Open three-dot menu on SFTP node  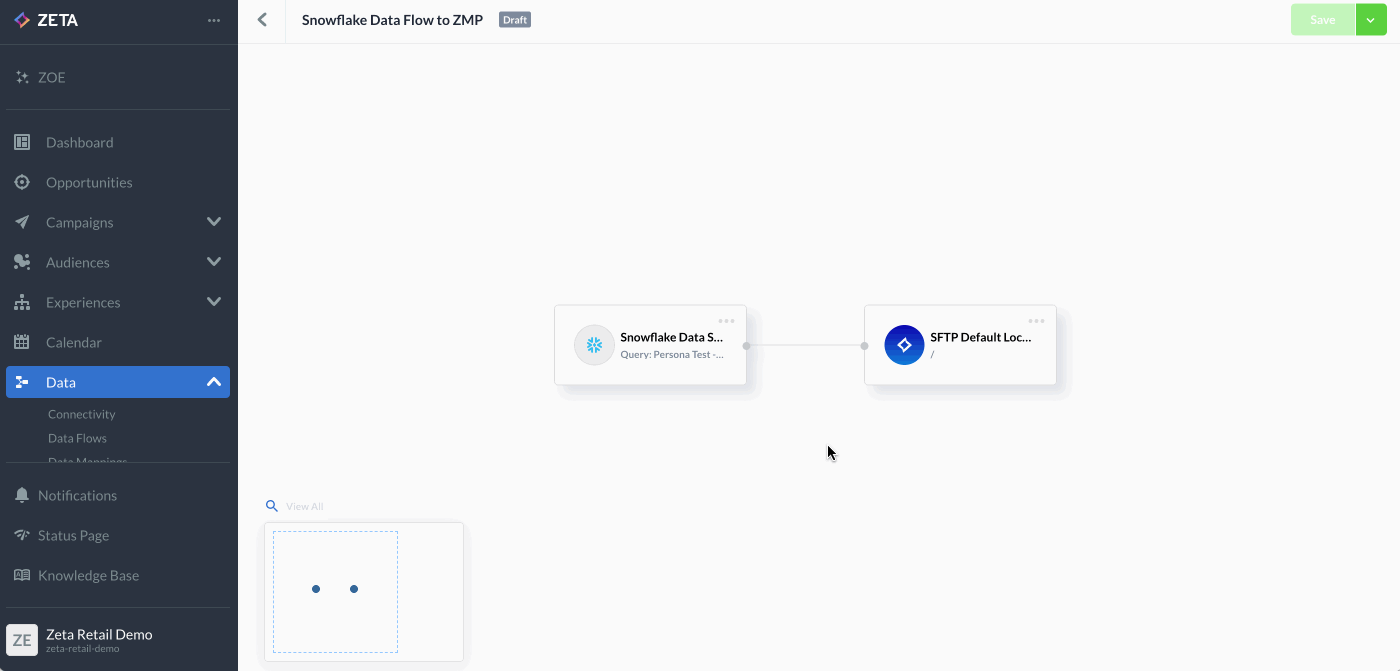[x=1036, y=321]
